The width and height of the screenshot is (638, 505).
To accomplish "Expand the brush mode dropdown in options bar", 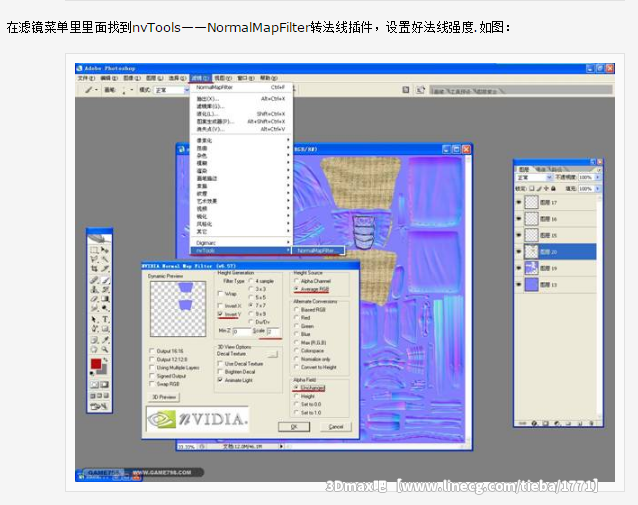I will [x=186, y=90].
